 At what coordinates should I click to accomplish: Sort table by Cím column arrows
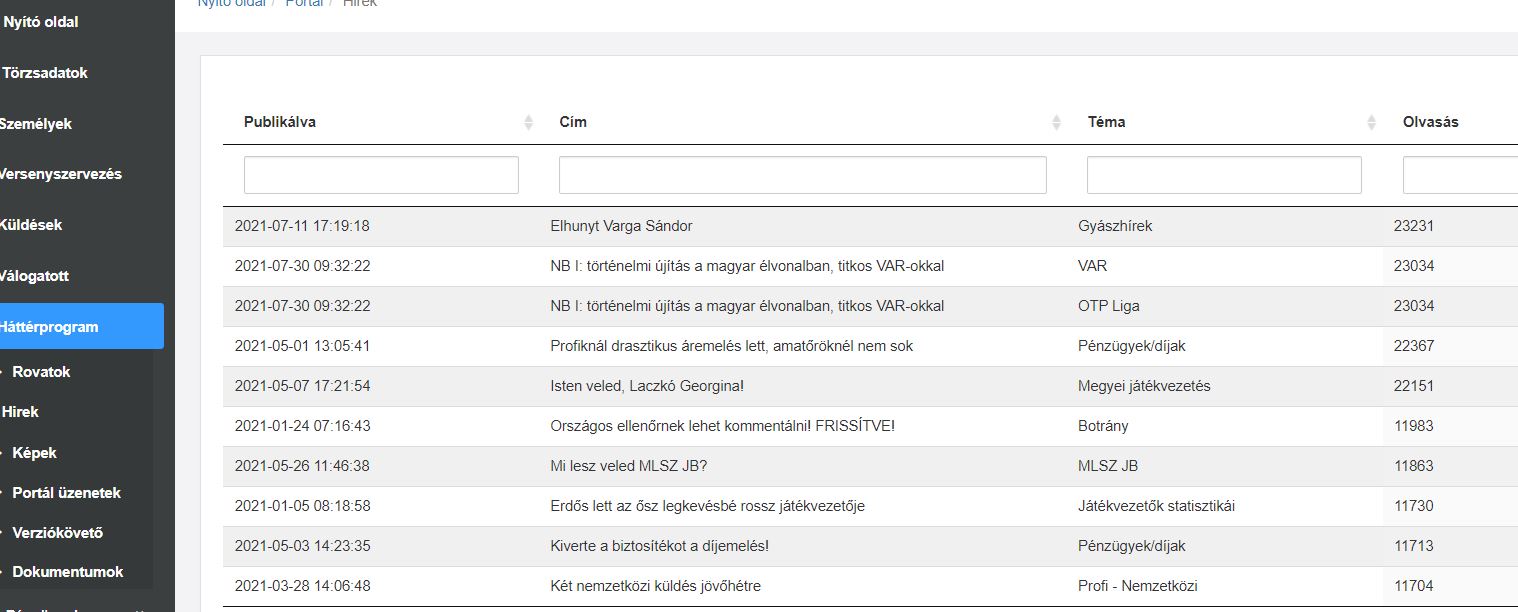1056,122
